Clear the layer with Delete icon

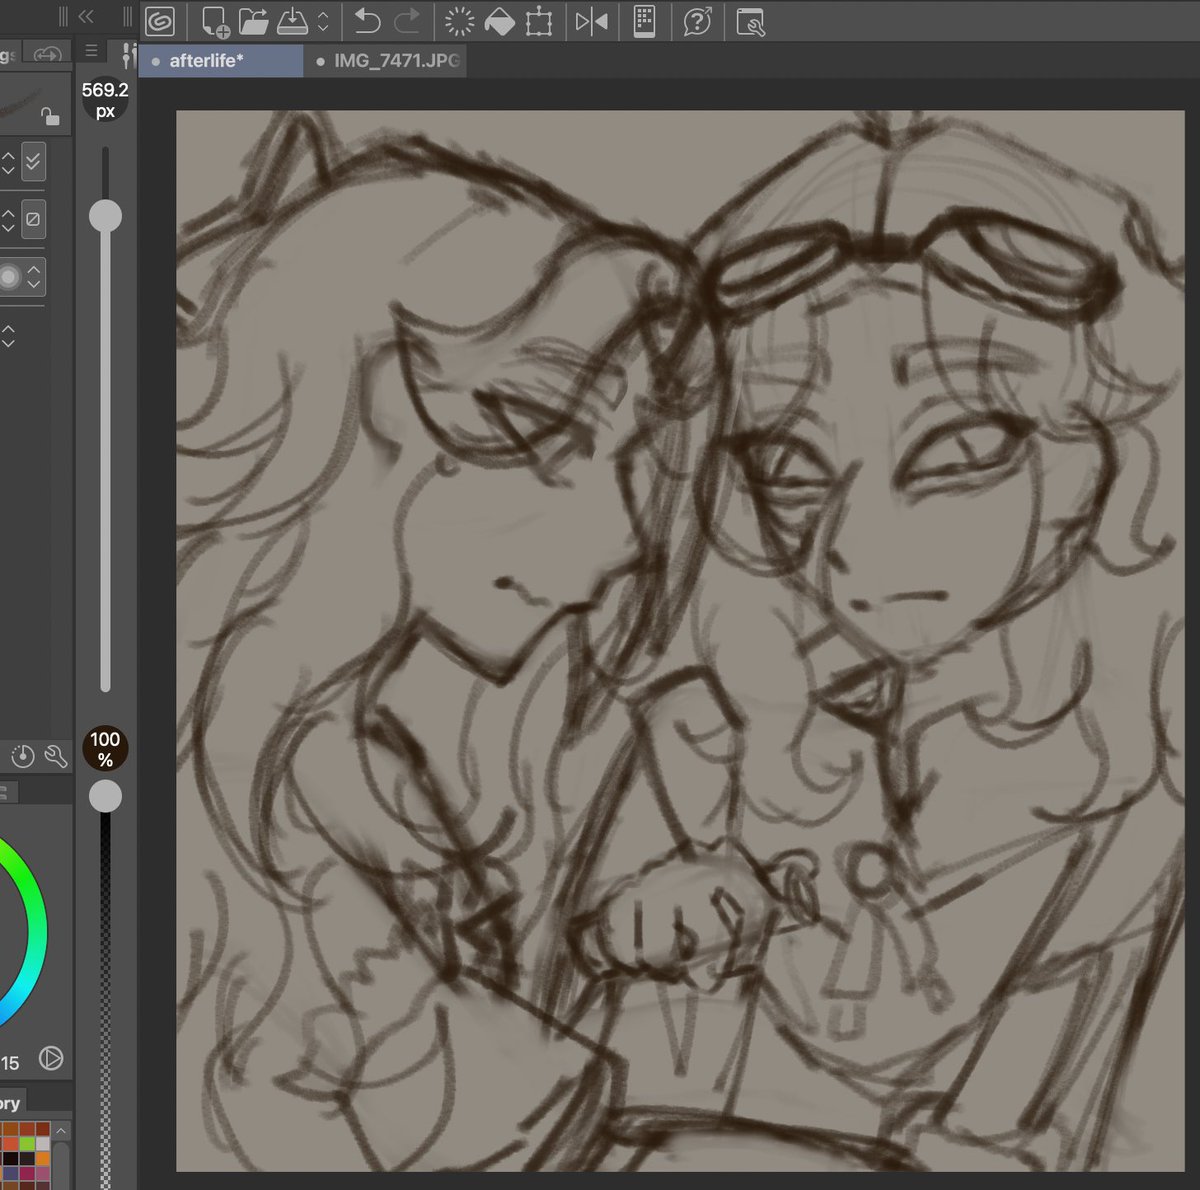tap(460, 21)
